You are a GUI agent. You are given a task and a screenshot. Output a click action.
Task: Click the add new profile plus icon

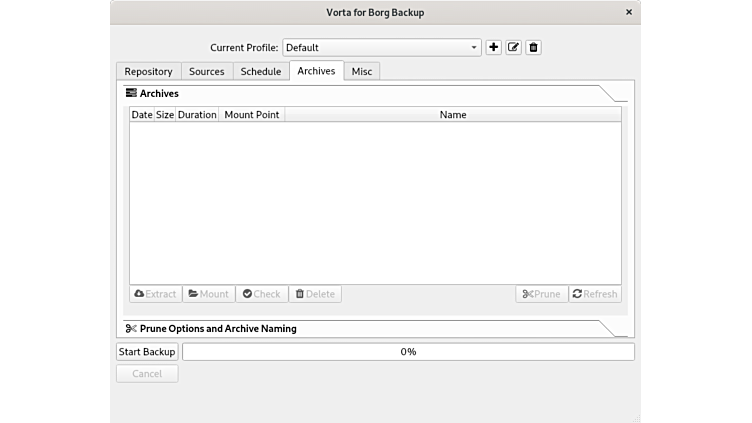coord(493,47)
